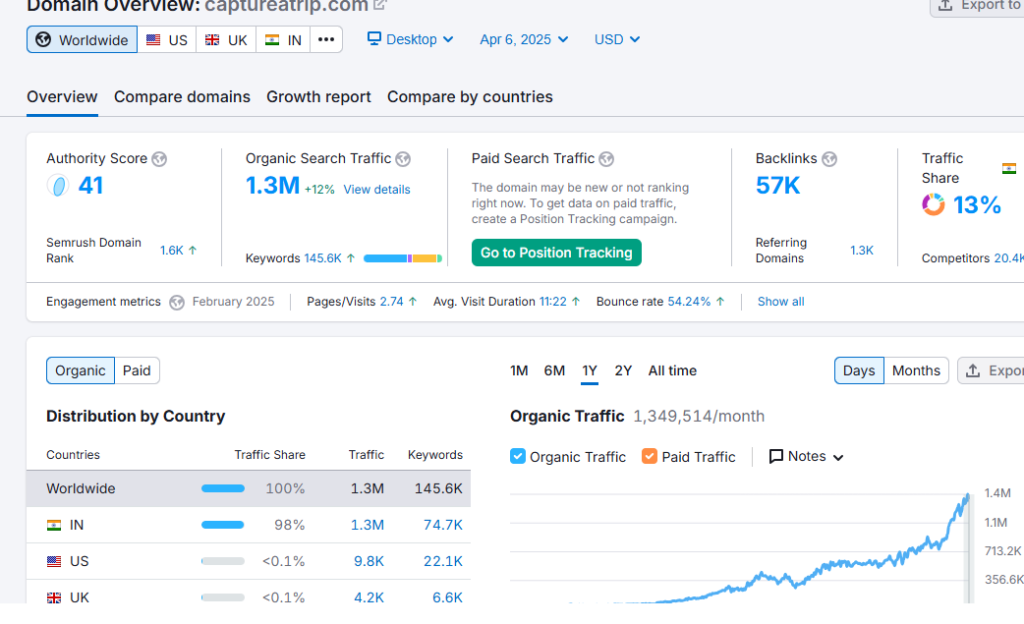Click Organic Search Traffic info icon
The height and width of the screenshot is (624, 1024).
(x=404, y=159)
